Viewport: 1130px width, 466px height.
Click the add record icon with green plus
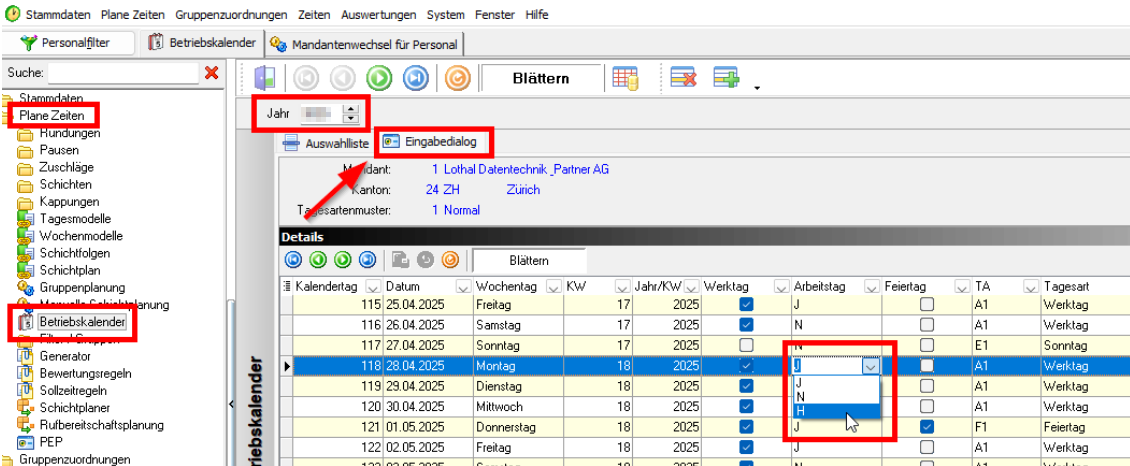click(725, 78)
